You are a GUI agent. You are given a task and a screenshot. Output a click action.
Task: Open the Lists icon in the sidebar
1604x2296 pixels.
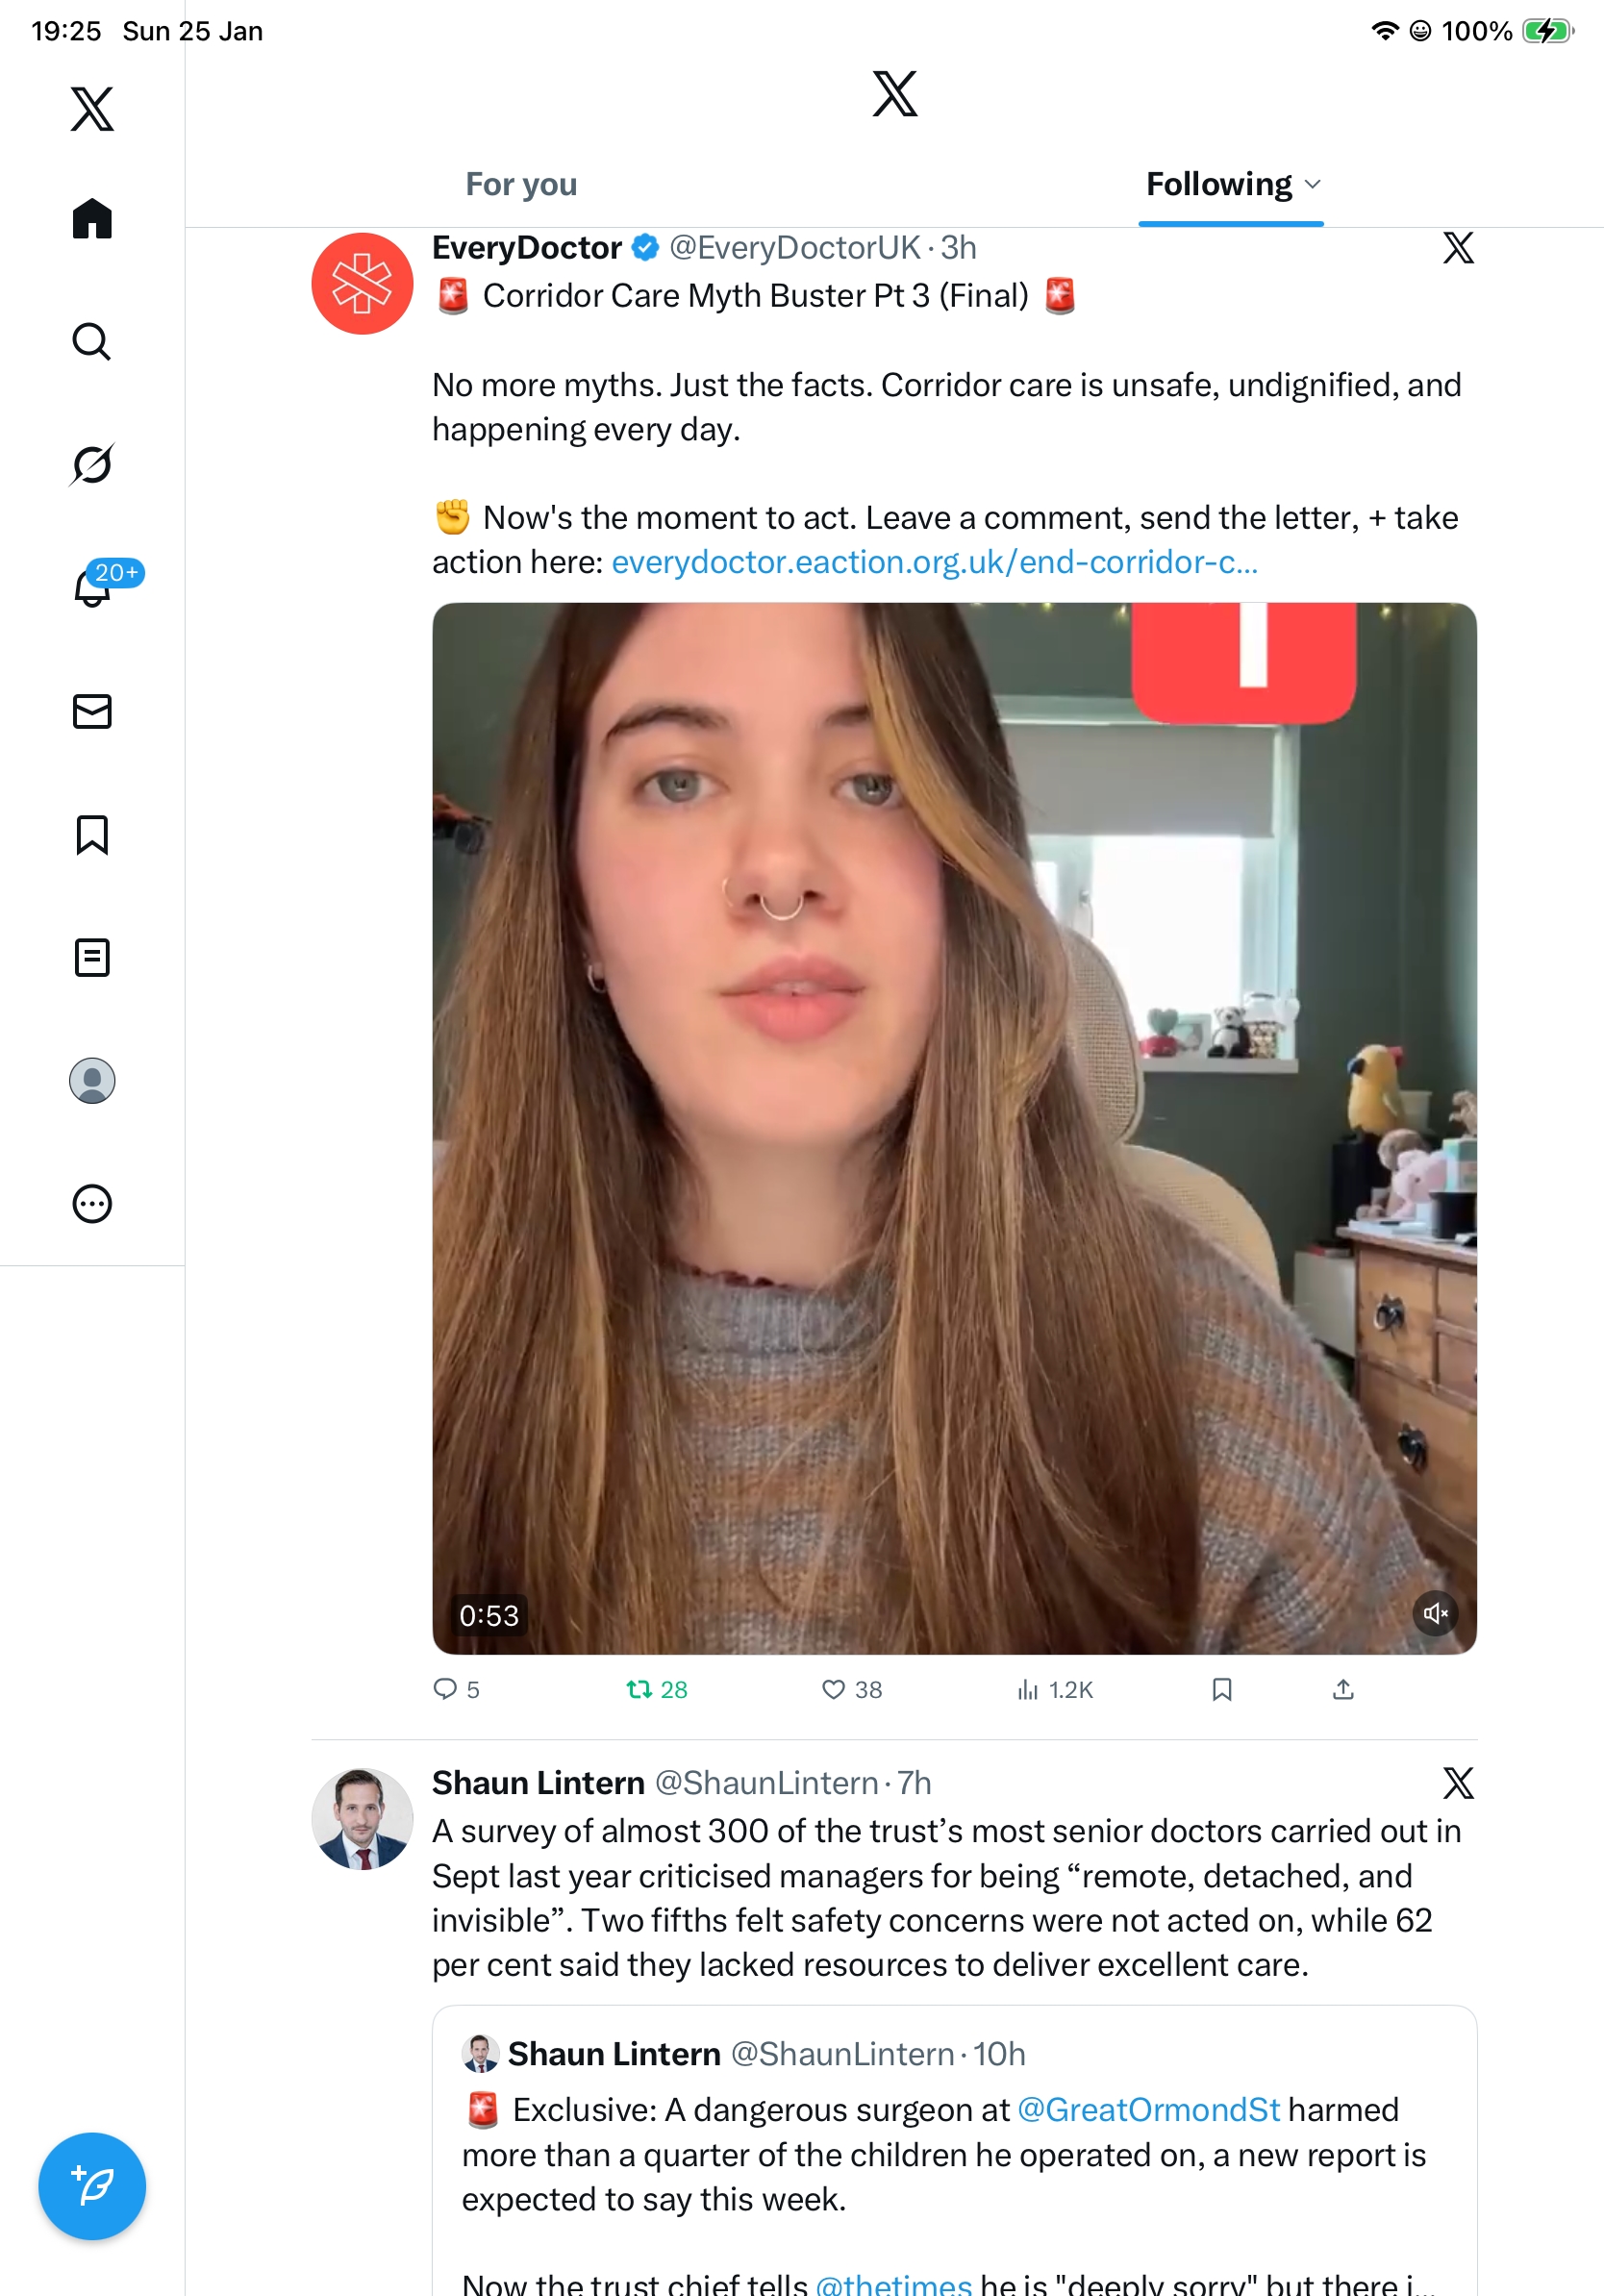pos(92,957)
